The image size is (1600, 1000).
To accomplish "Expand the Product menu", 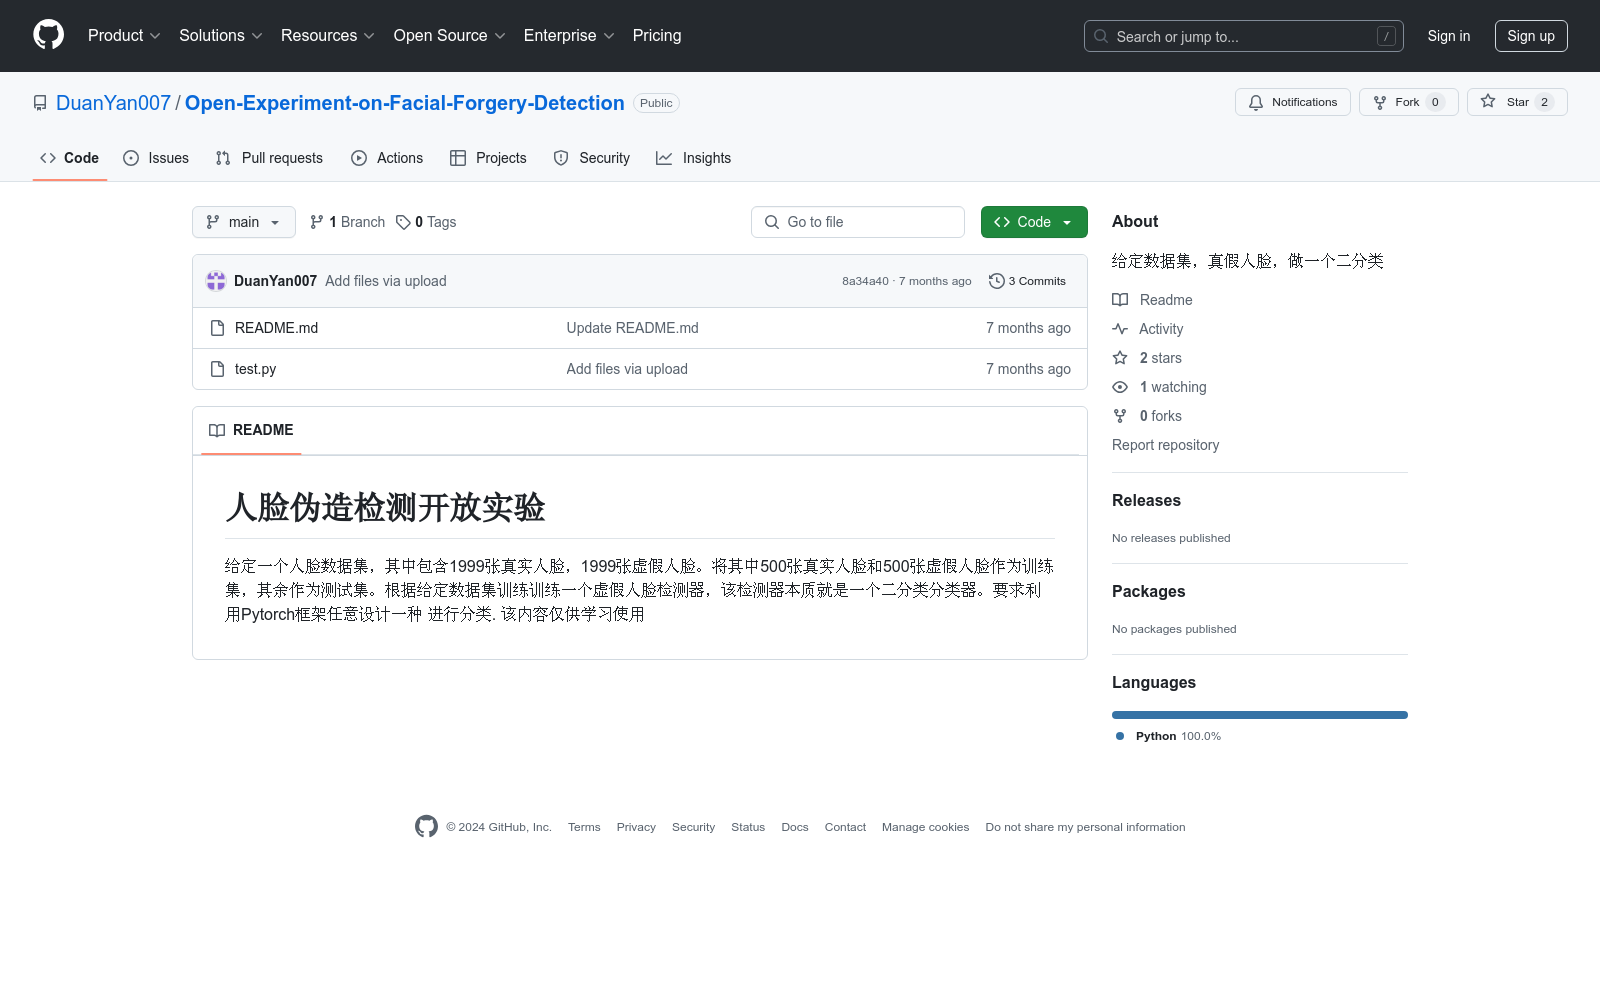I will (124, 35).
